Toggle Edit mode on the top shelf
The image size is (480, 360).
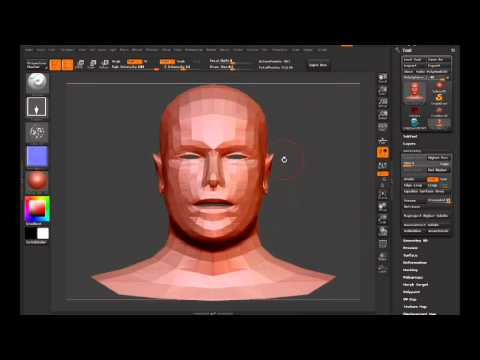55,65
